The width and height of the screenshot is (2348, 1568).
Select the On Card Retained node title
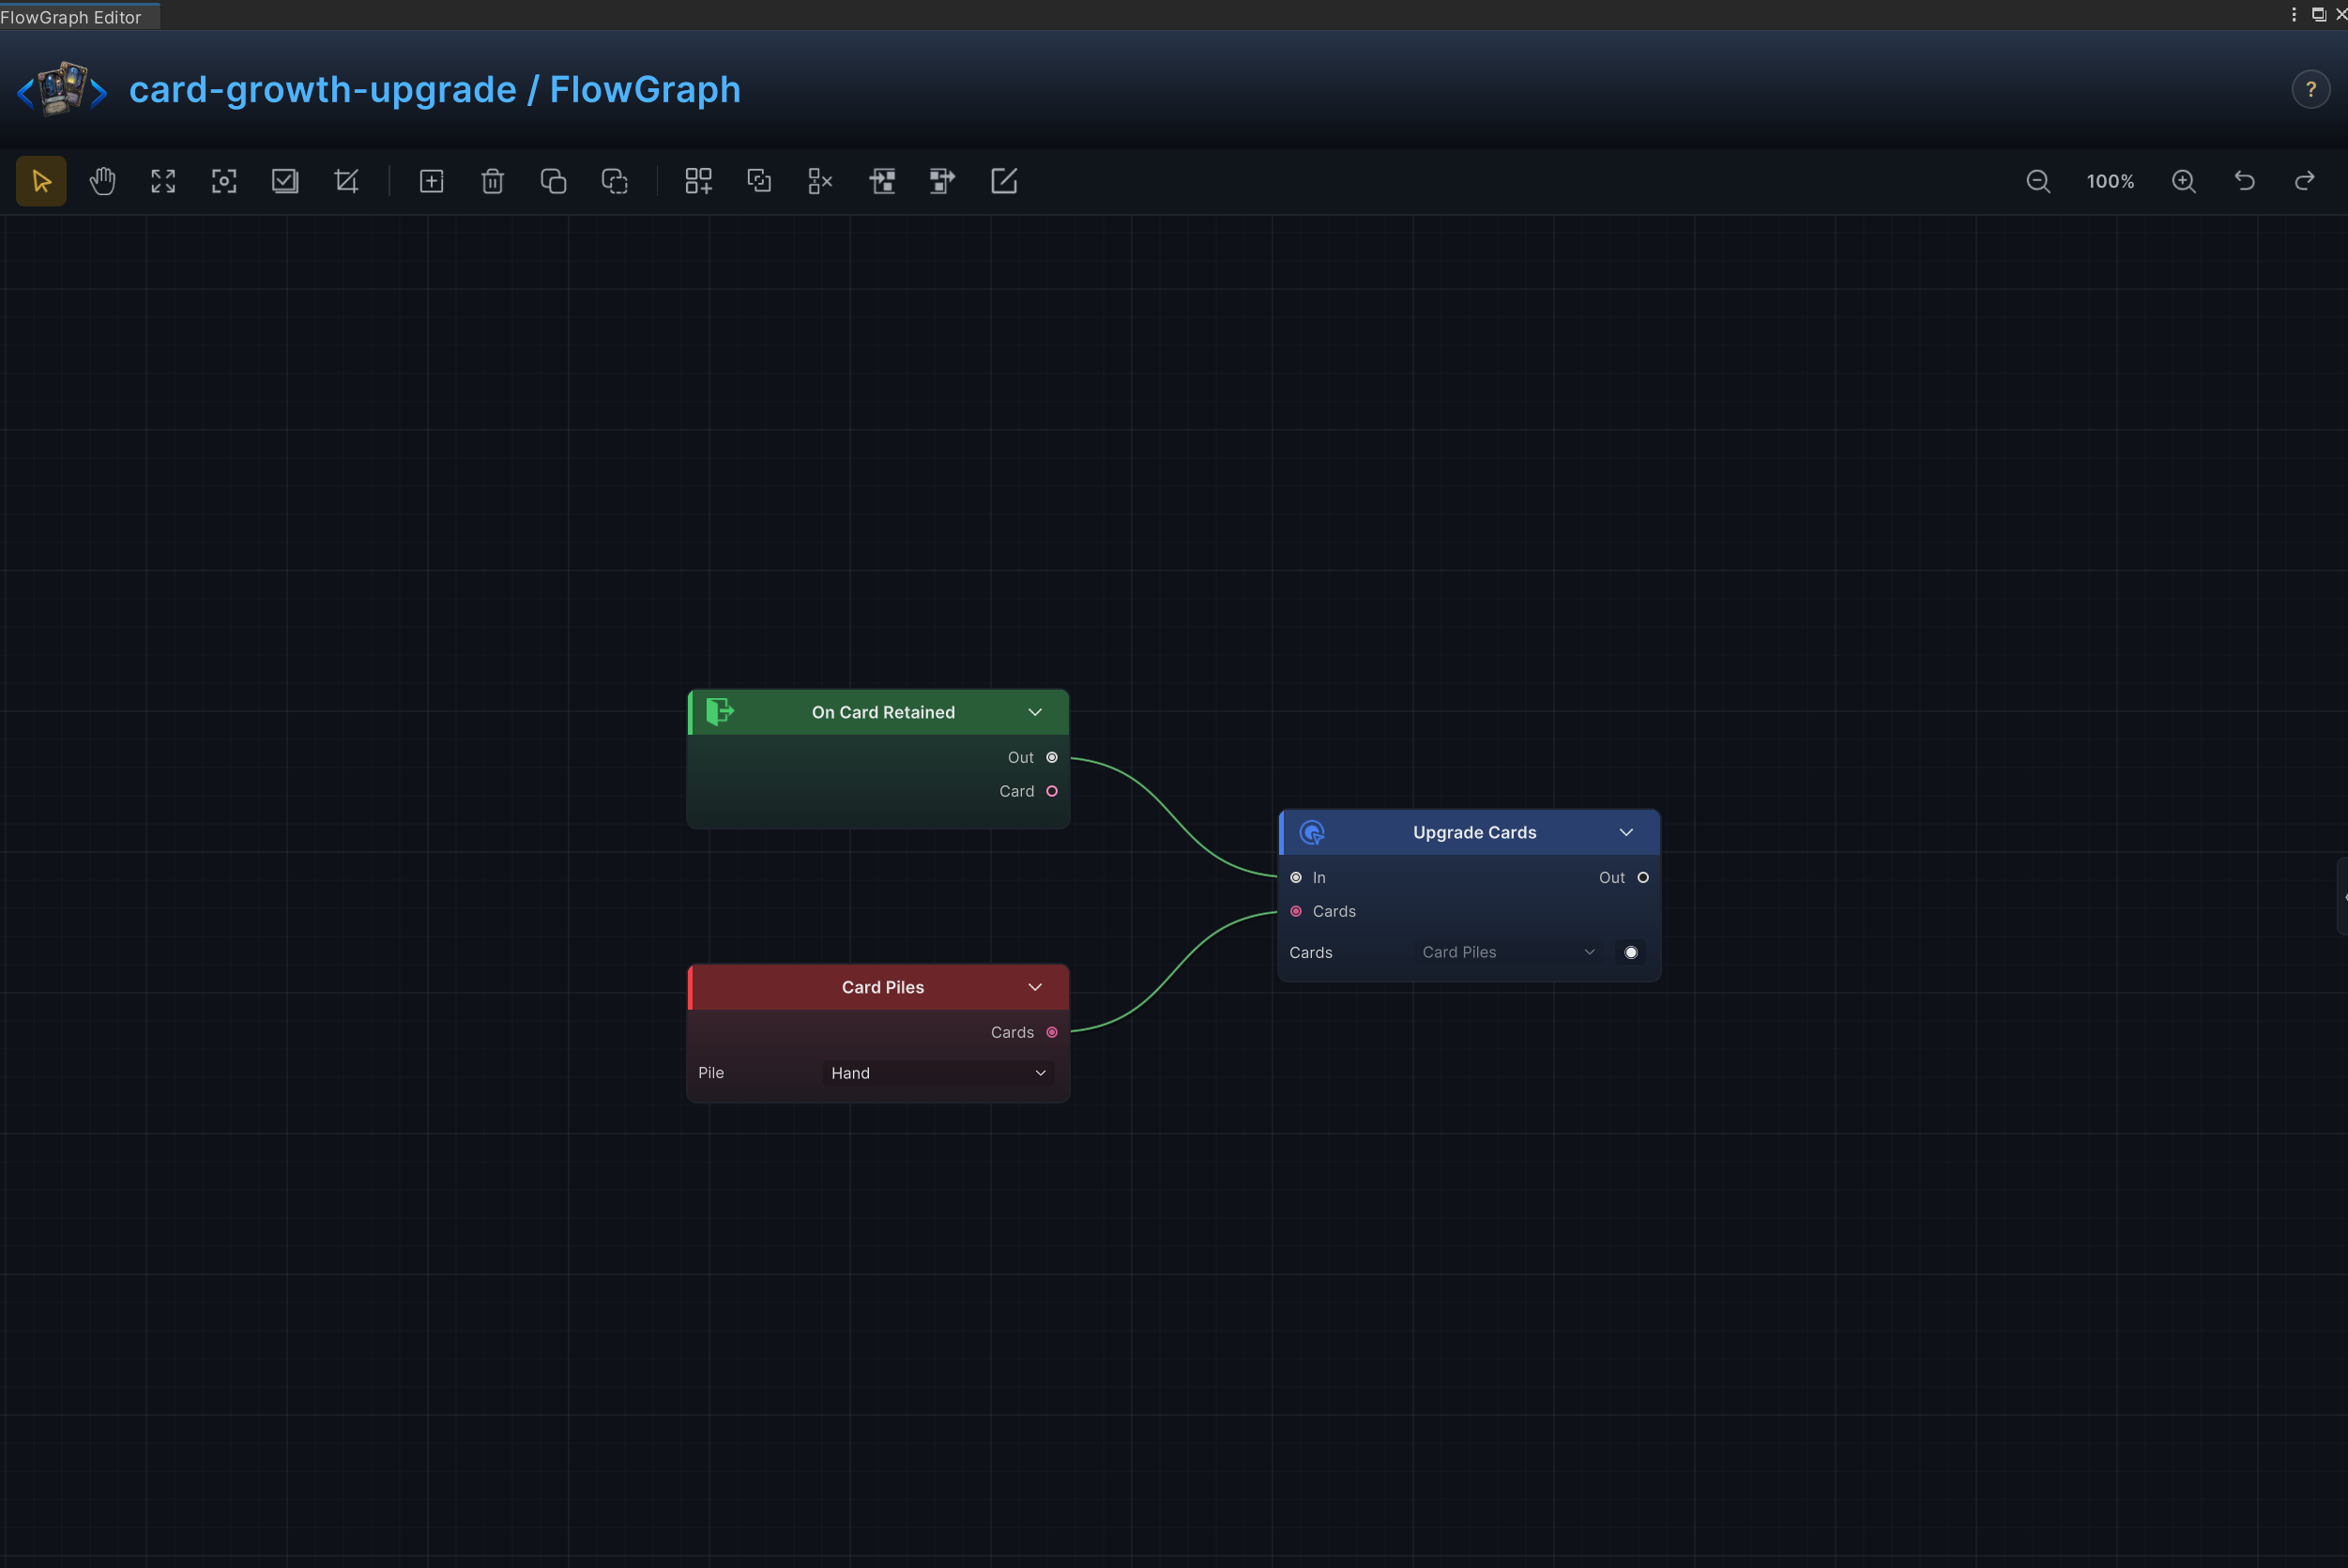(883, 712)
